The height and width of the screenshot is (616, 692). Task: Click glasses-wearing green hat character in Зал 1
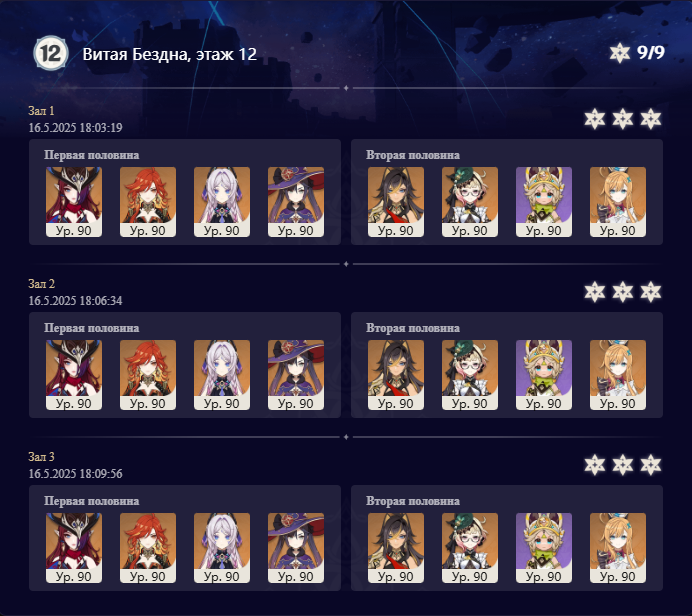point(470,202)
